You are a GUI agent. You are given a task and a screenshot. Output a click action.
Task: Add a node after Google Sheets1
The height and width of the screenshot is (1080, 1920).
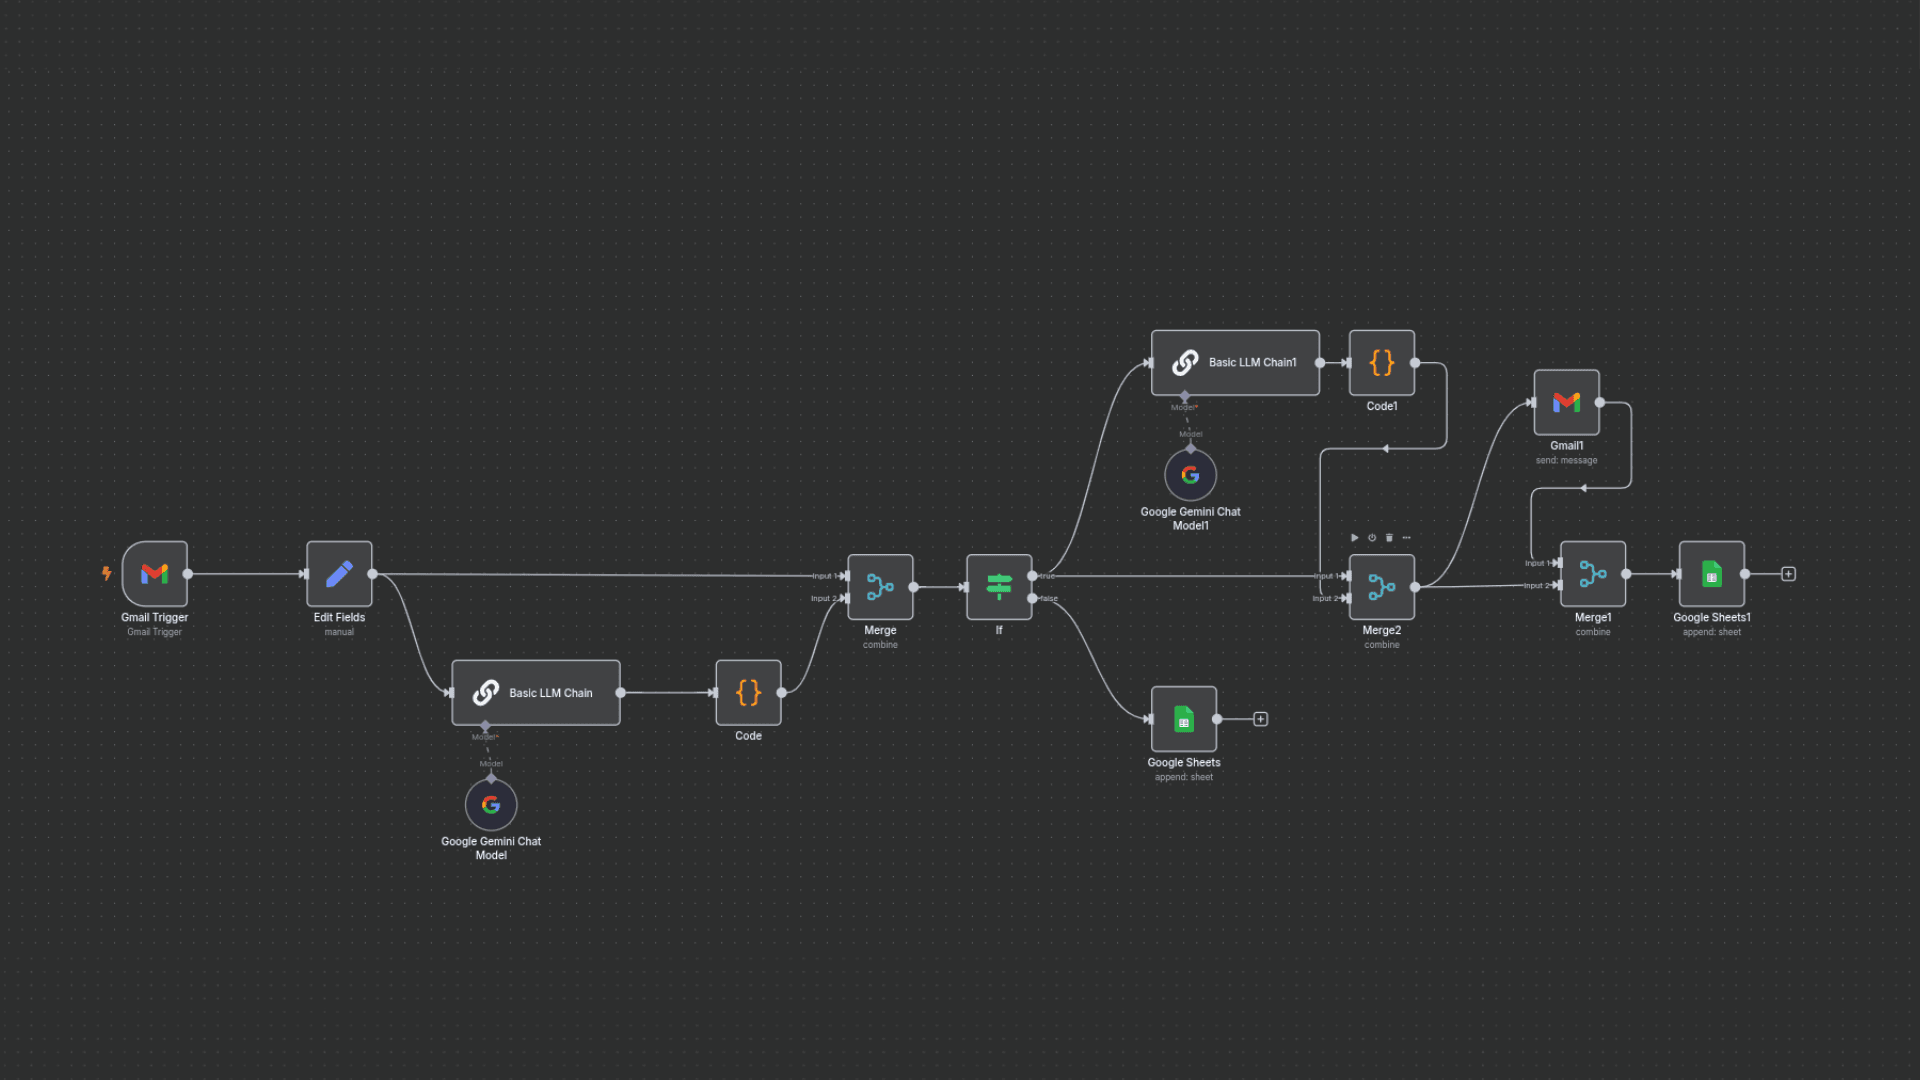[1789, 574]
